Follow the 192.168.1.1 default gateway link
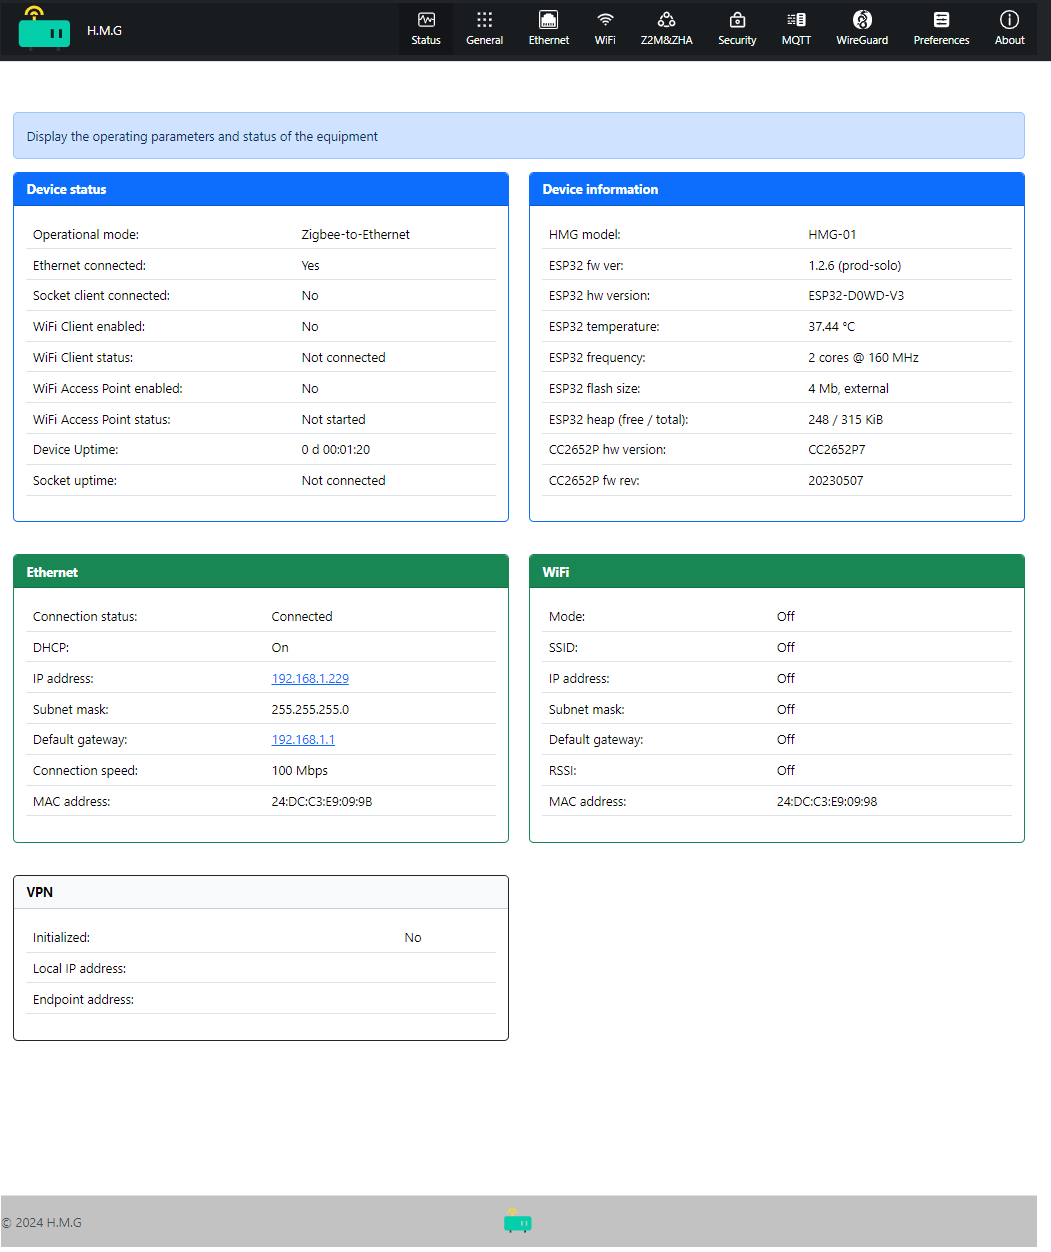Viewport: 1051px width, 1252px height. coord(303,740)
